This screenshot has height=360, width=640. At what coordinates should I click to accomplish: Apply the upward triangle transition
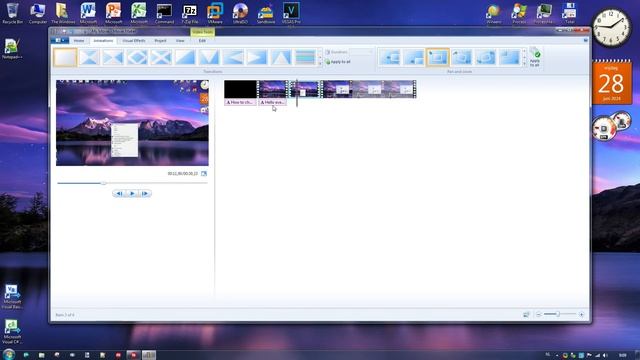click(x=281, y=58)
